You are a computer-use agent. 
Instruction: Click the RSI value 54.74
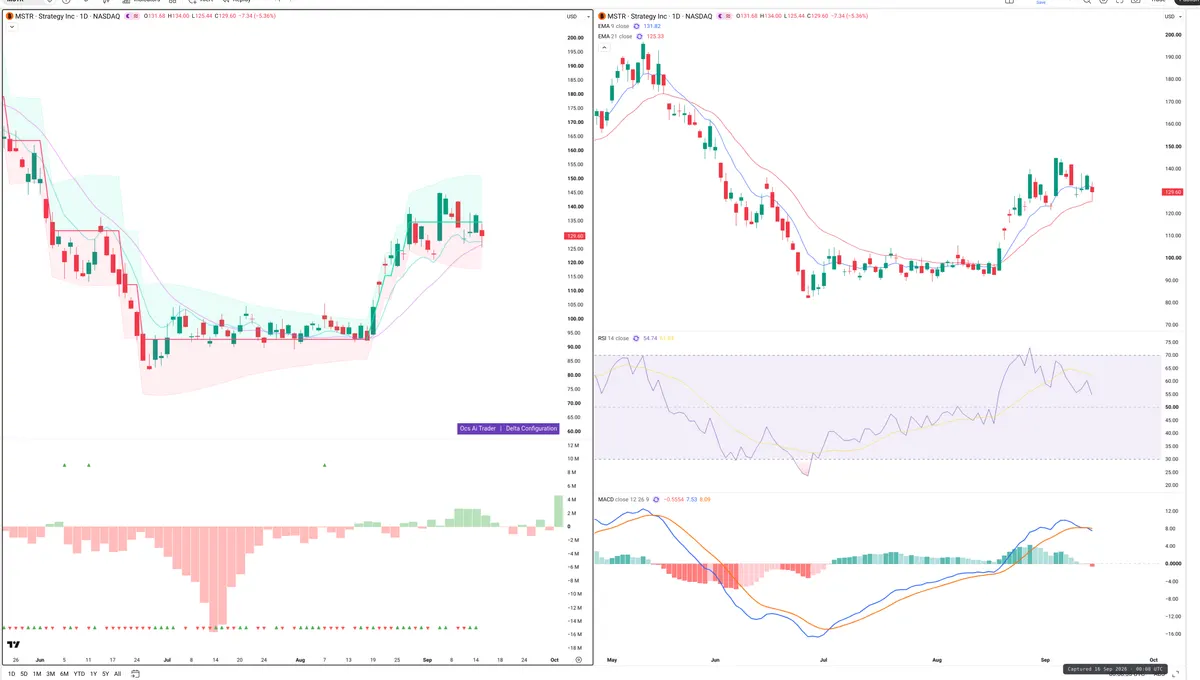coord(650,338)
